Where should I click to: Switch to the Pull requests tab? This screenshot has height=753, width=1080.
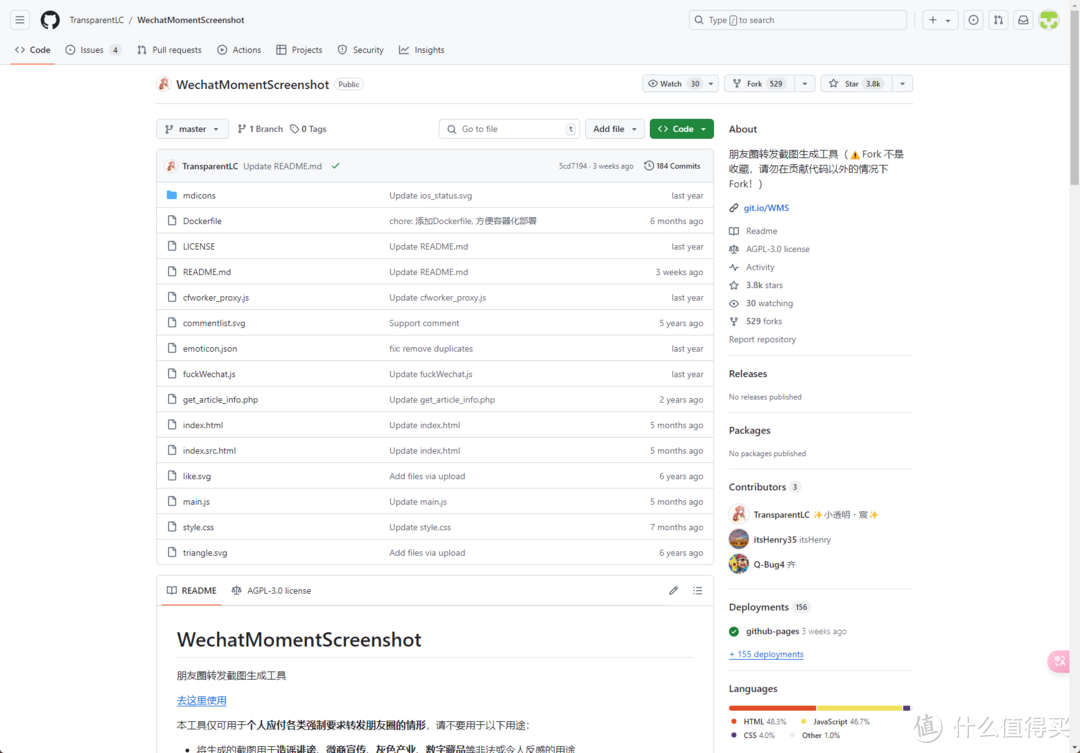click(169, 50)
